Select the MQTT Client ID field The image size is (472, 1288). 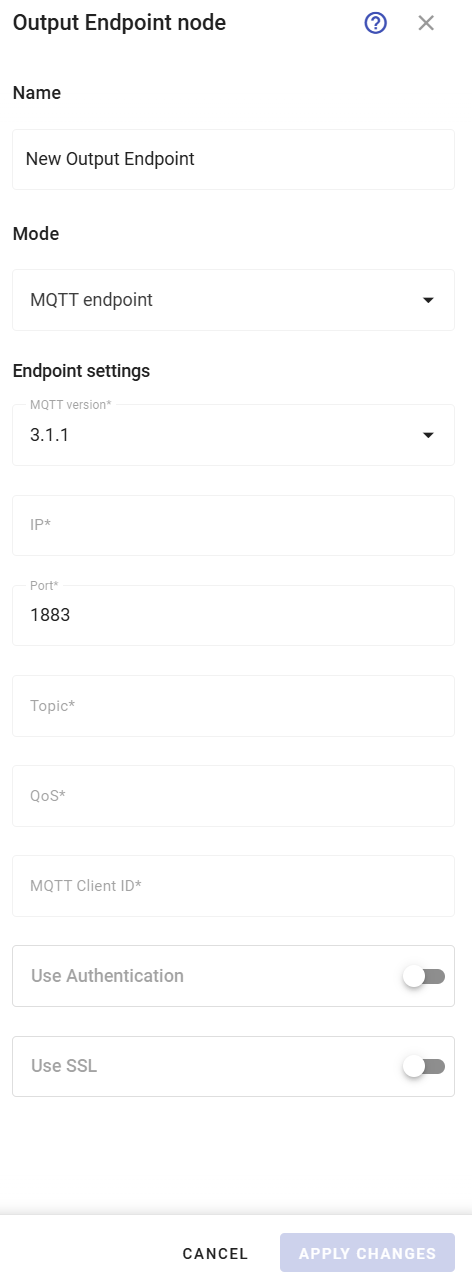[233, 886]
